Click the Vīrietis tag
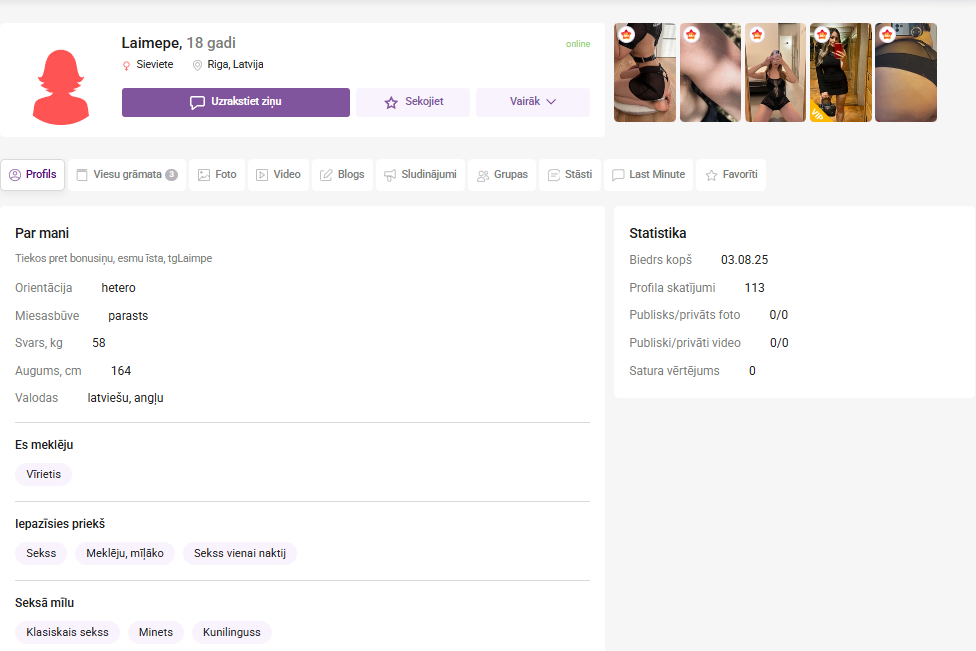Viewport: 976px width, 651px height. point(44,474)
